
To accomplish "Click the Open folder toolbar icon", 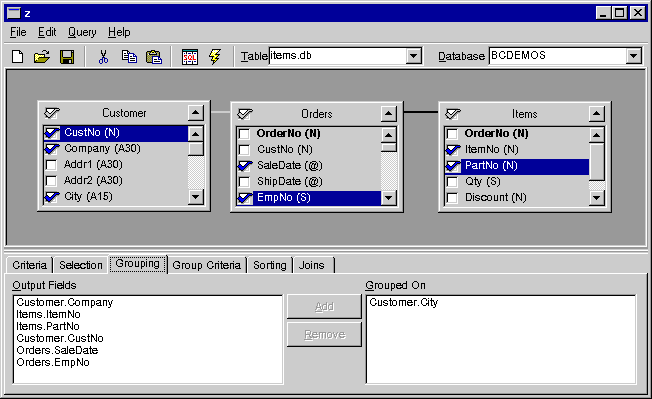I will tap(42, 57).
